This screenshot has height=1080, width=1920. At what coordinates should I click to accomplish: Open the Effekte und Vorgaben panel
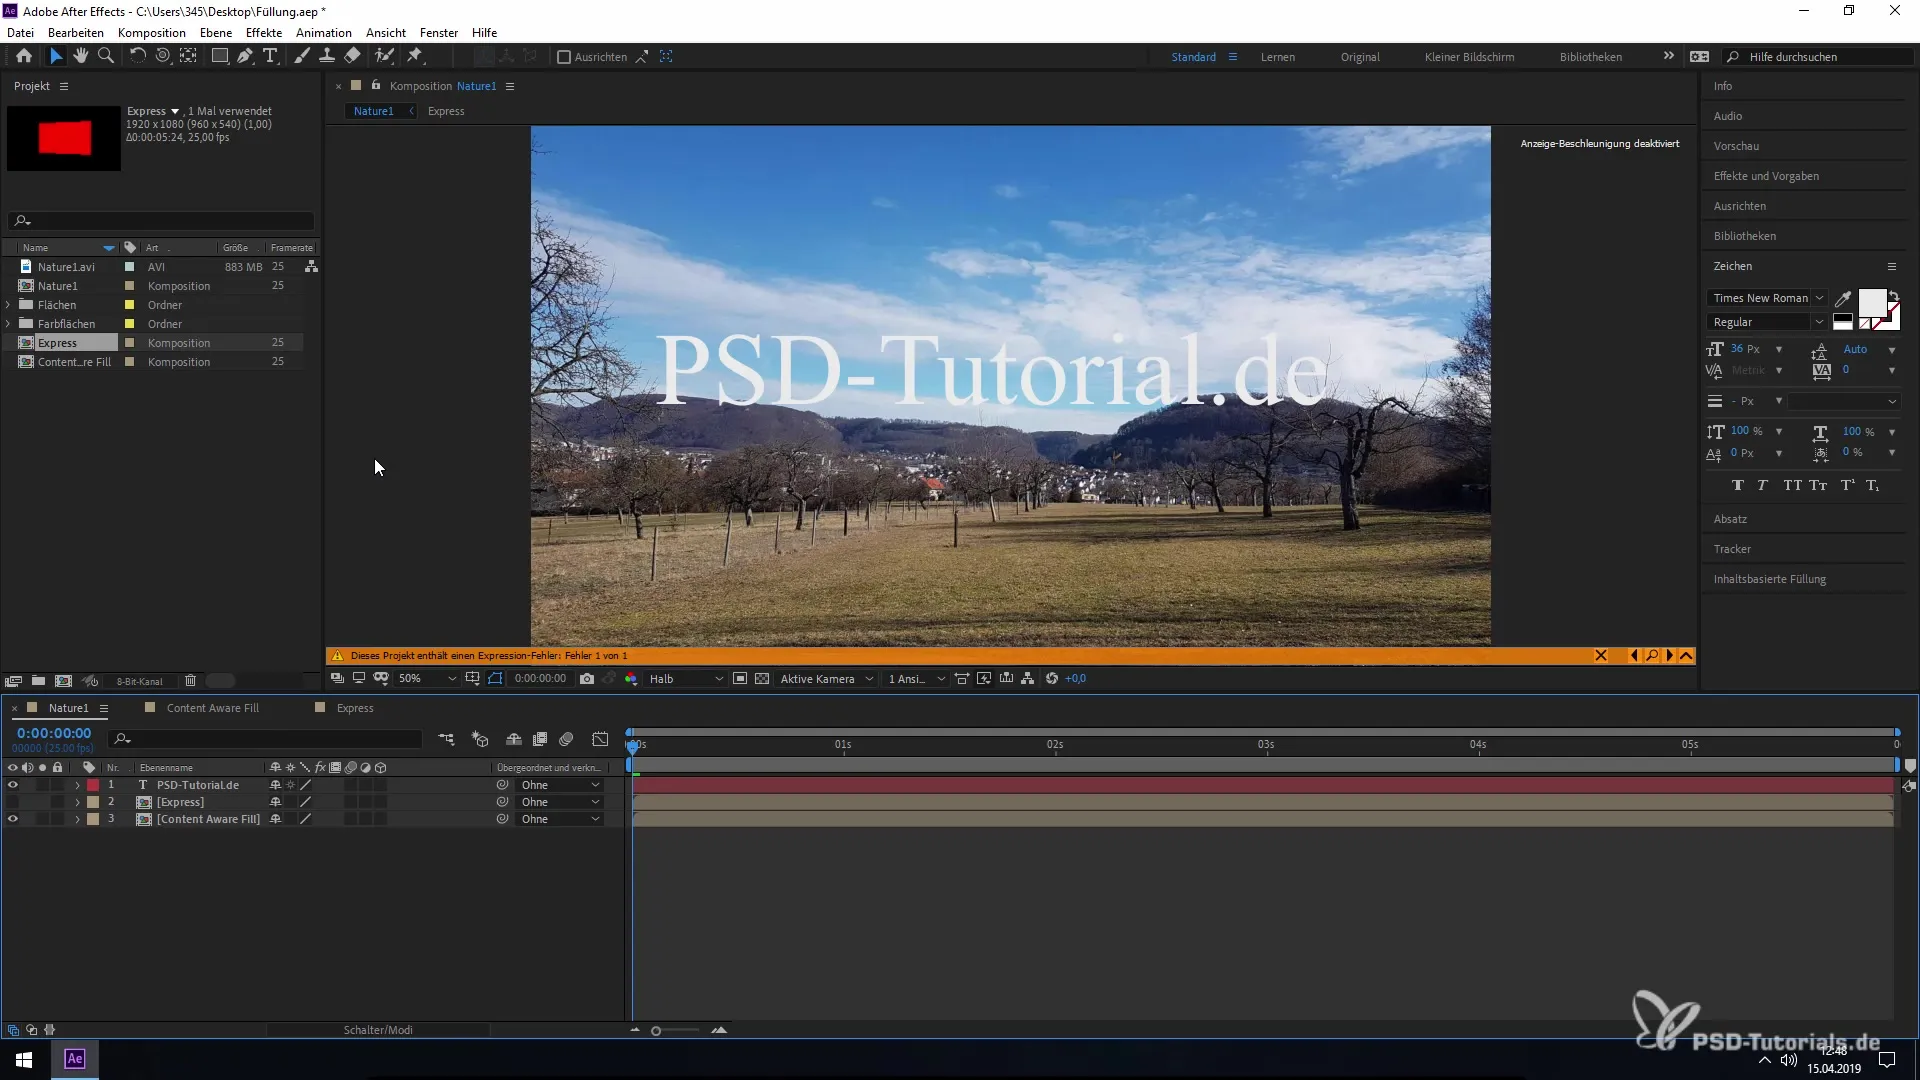click(x=1766, y=176)
